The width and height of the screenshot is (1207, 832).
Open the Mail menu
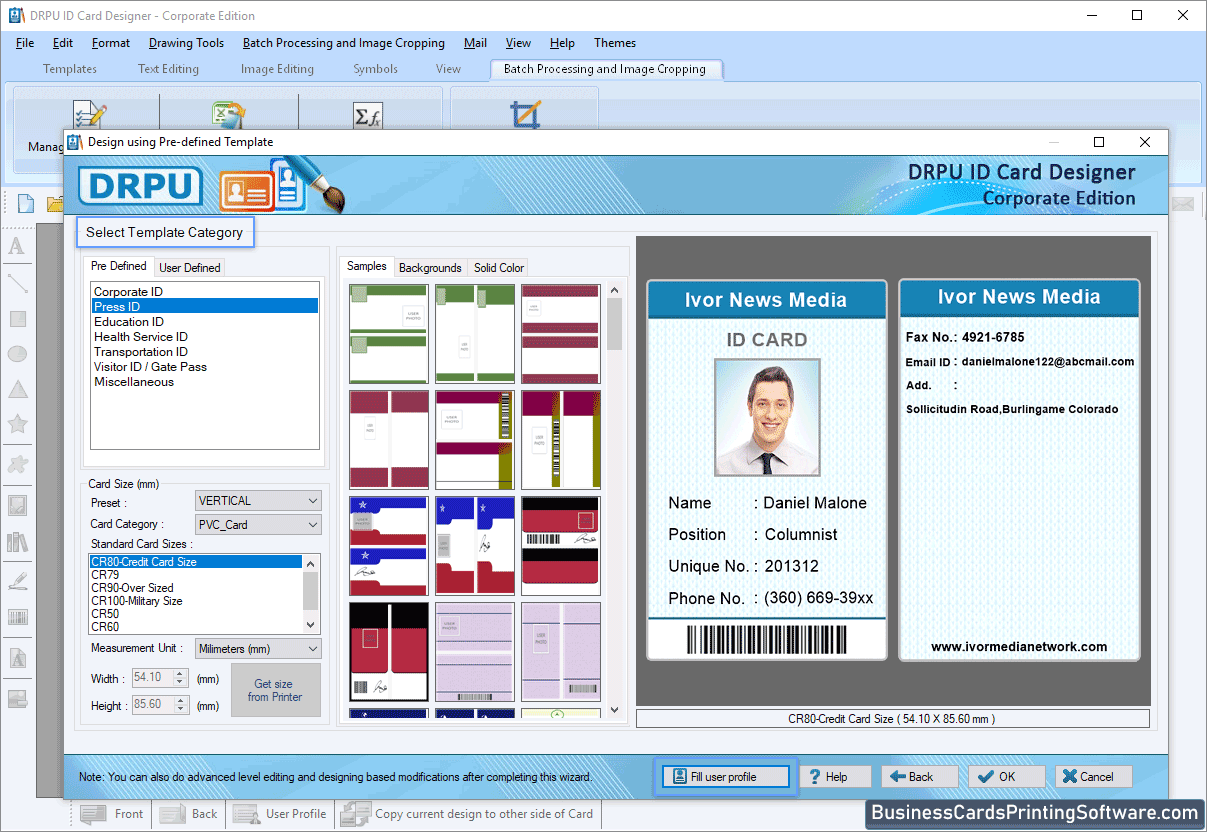point(475,43)
